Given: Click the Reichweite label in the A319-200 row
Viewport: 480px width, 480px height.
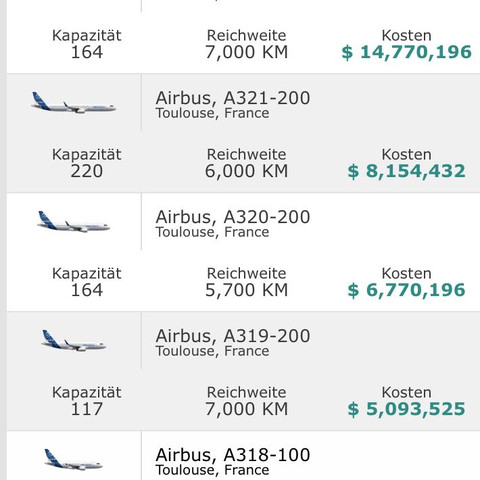Looking at the screenshot, I should pyautogui.click(x=246, y=392).
